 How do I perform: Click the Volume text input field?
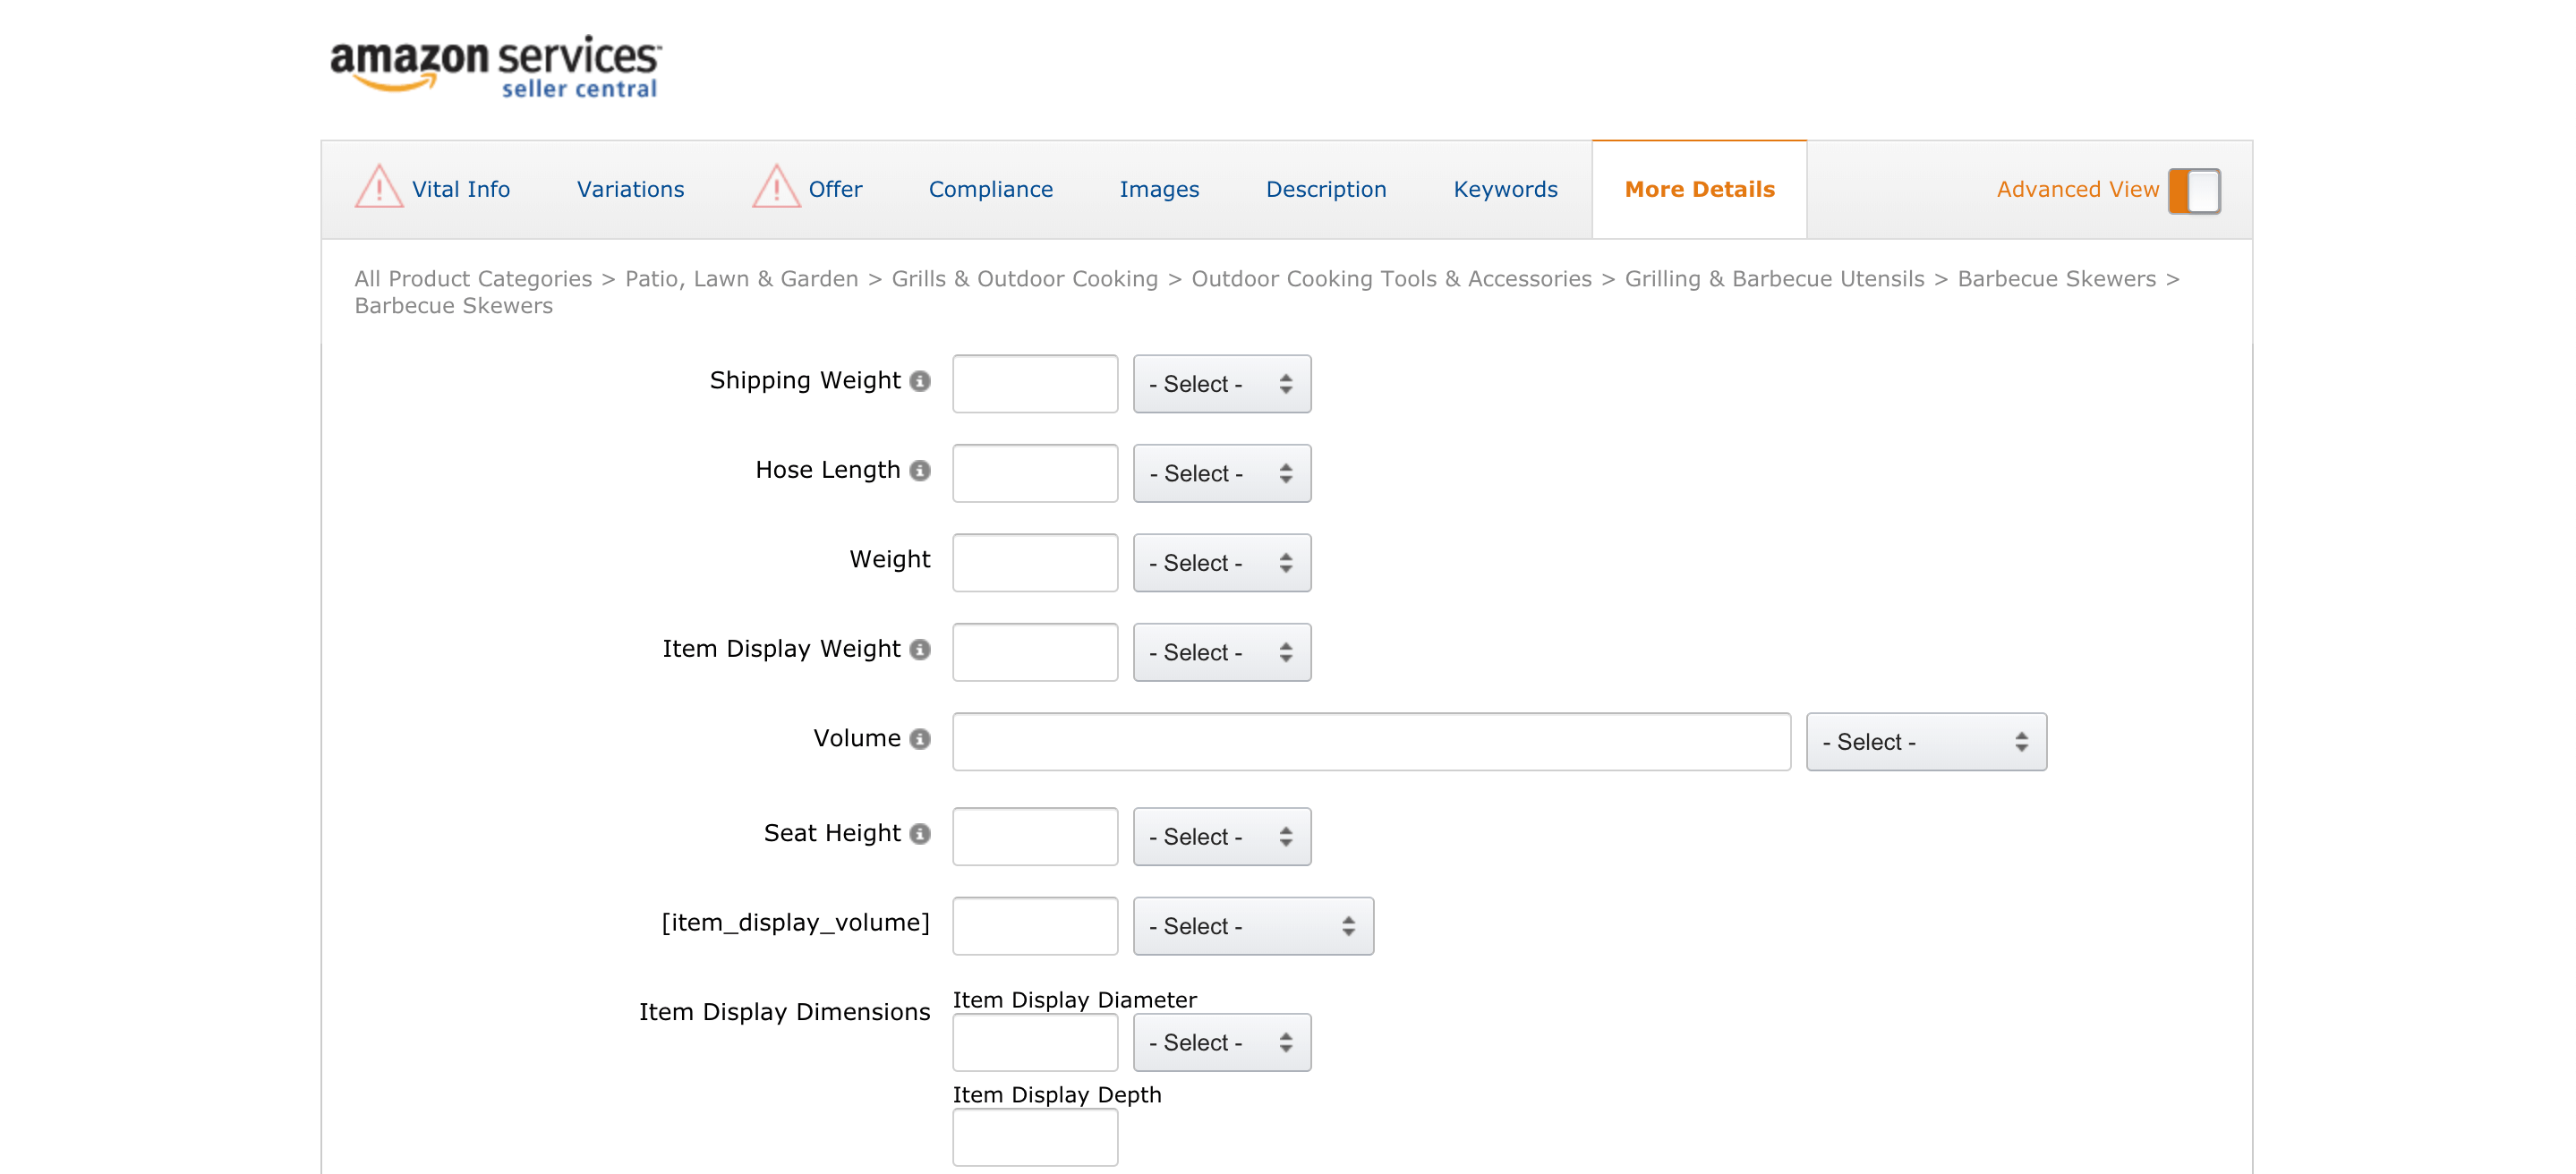pyautogui.click(x=1370, y=742)
